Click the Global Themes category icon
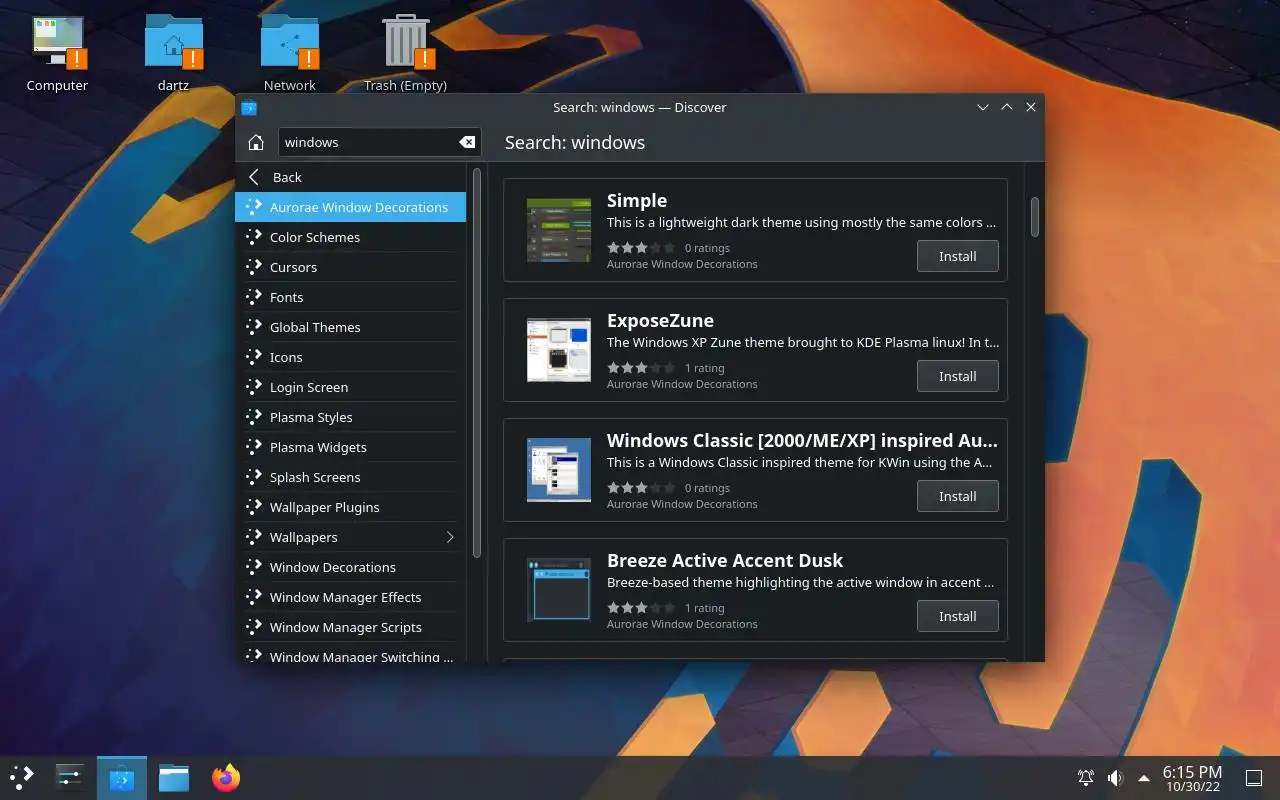Viewport: 1280px width, 800px height. coord(253,327)
